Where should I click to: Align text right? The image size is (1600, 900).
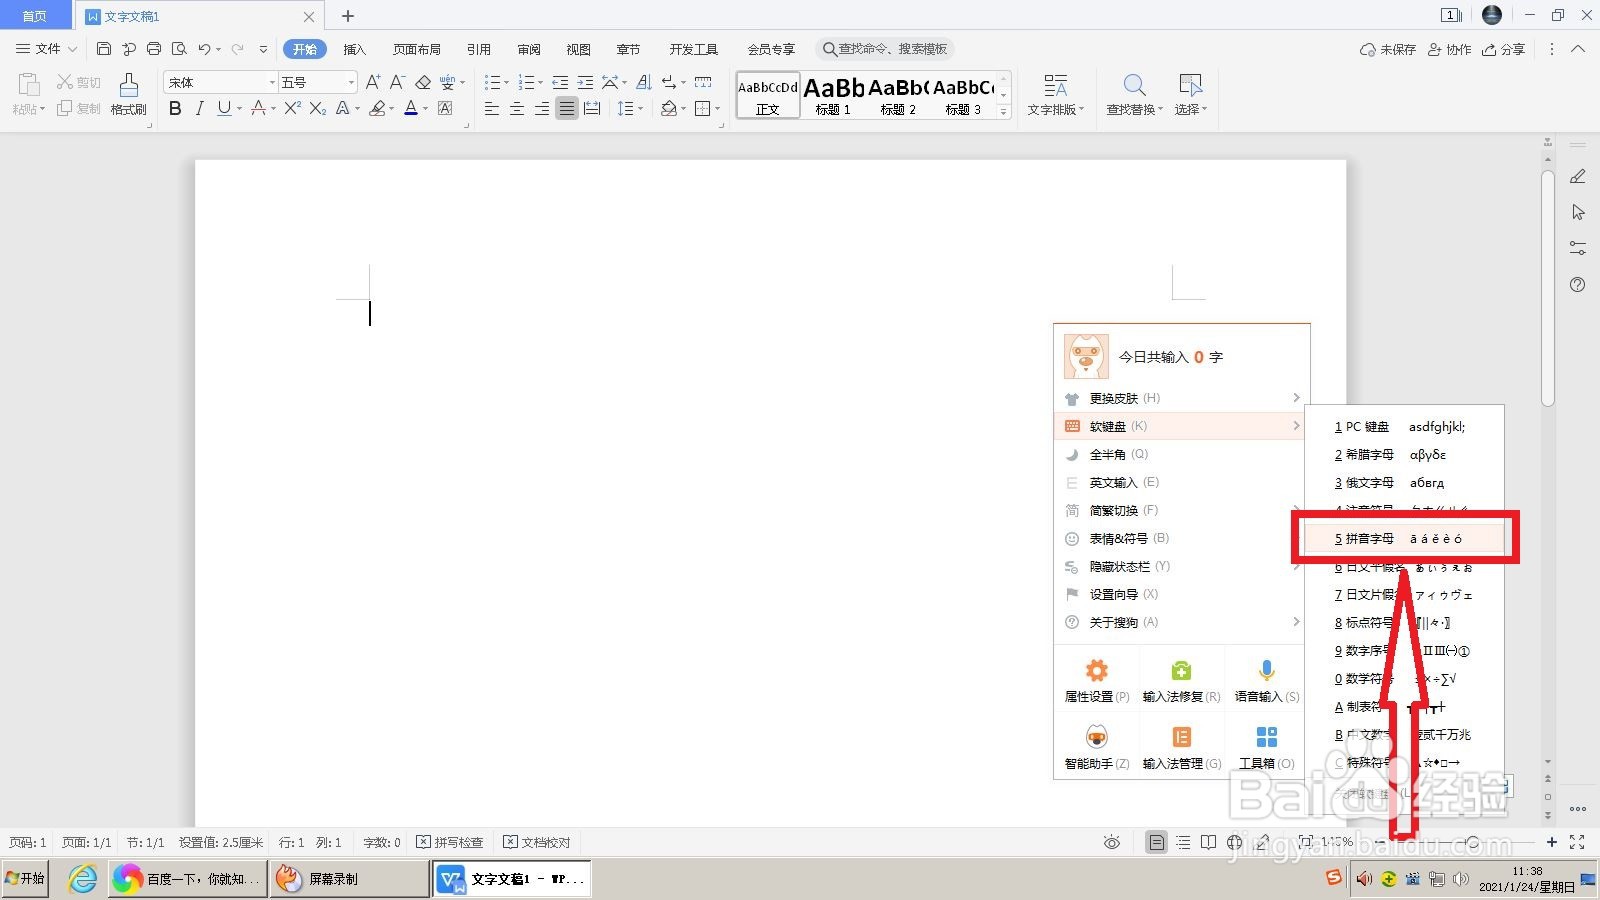(542, 108)
